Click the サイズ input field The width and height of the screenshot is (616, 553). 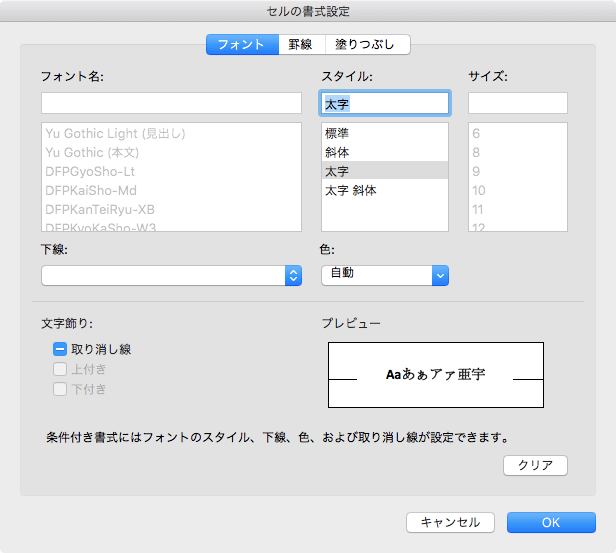[518, 103]
